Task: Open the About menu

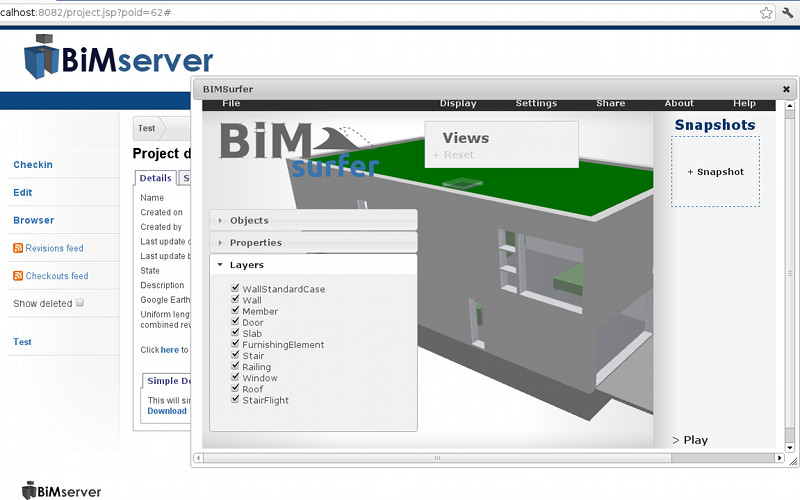Action: (679, 103)
